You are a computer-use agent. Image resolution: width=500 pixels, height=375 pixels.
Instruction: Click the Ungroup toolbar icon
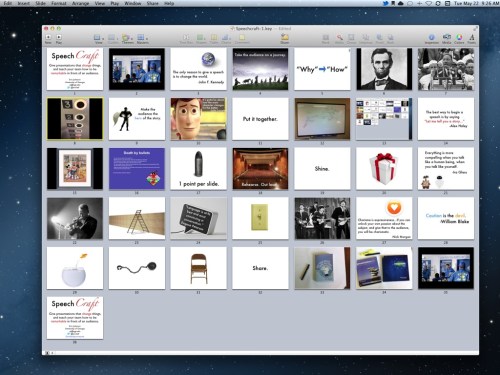pos(366,39)
